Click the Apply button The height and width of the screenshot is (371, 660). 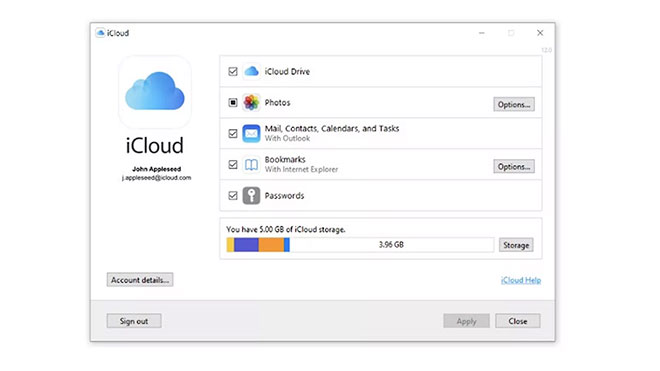click(466, 321)
